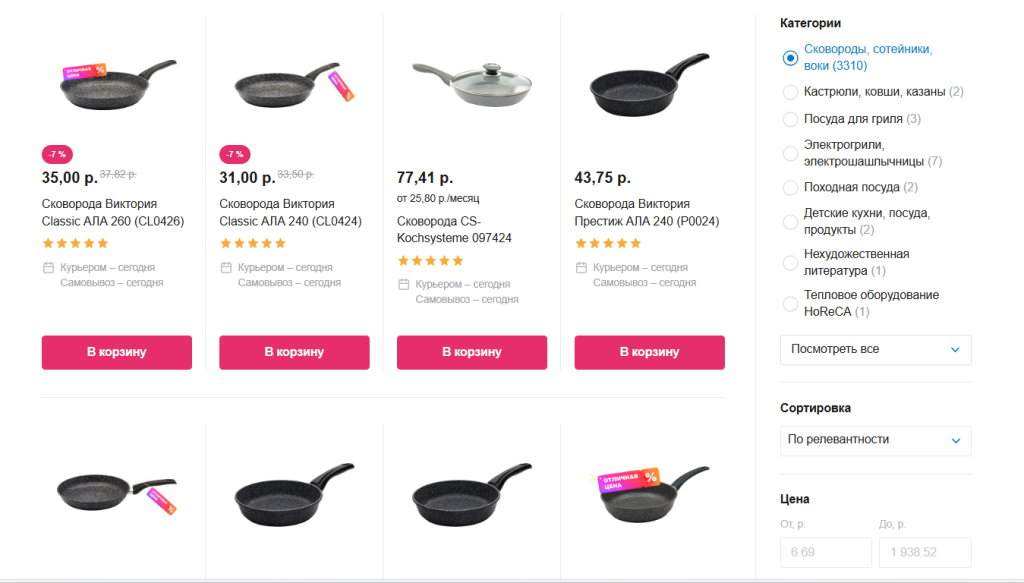Open CS-Kochsysteme pan with glass lid image

(x=471, y=84)
